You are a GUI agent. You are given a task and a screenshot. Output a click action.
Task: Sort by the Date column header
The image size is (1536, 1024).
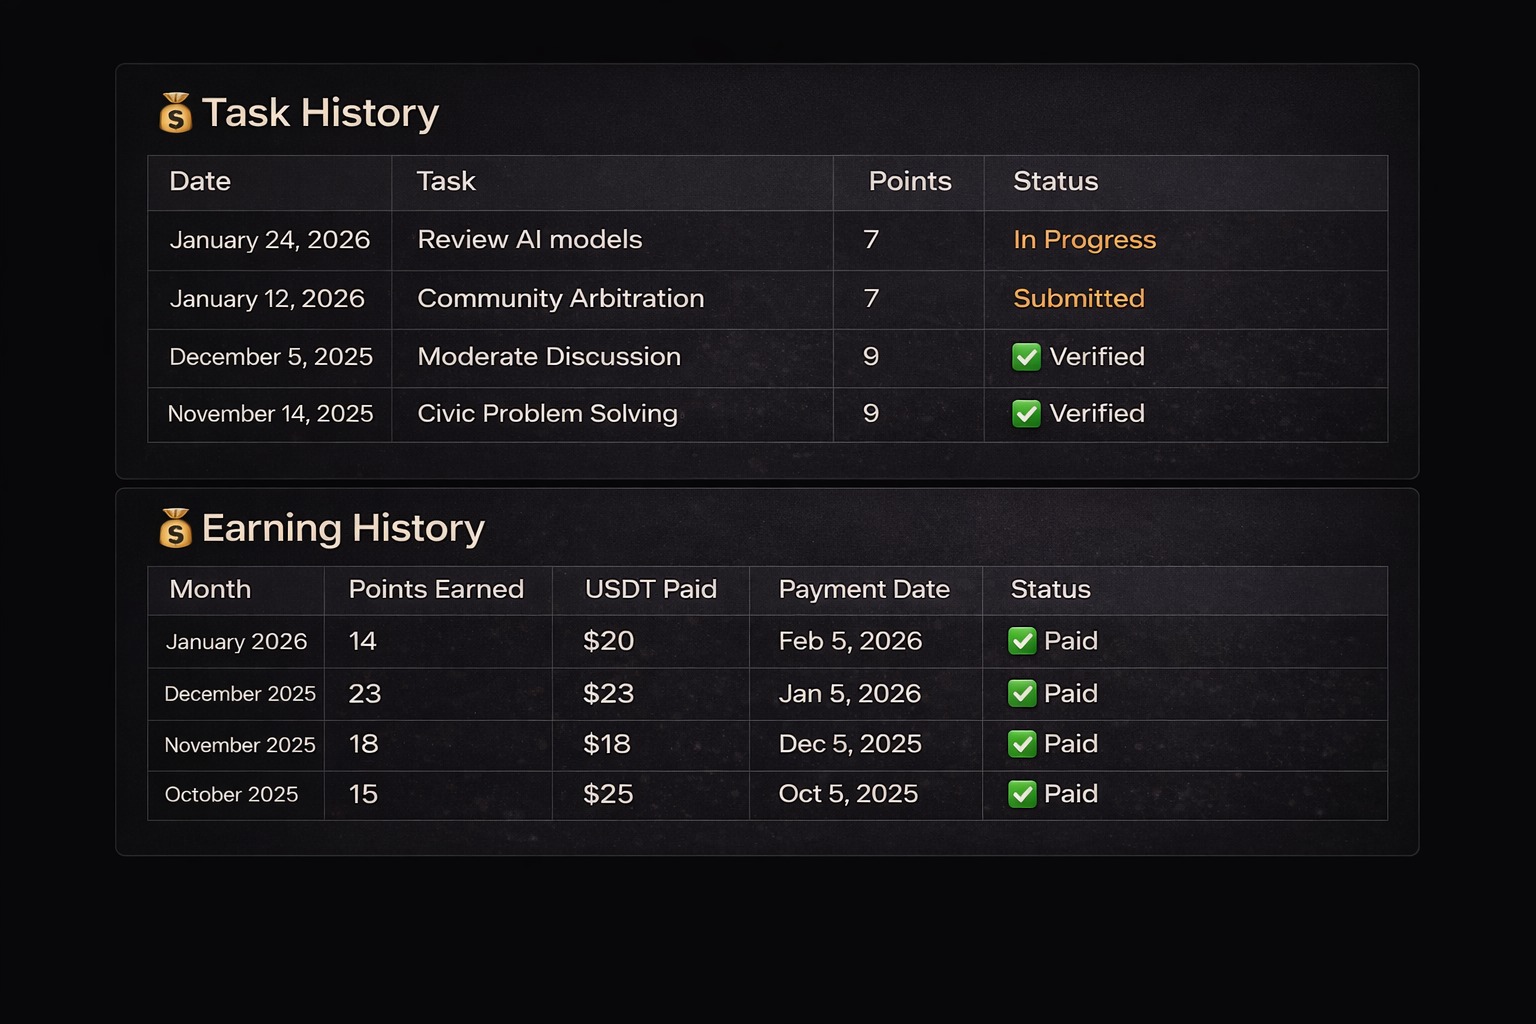tap(199, 182)
